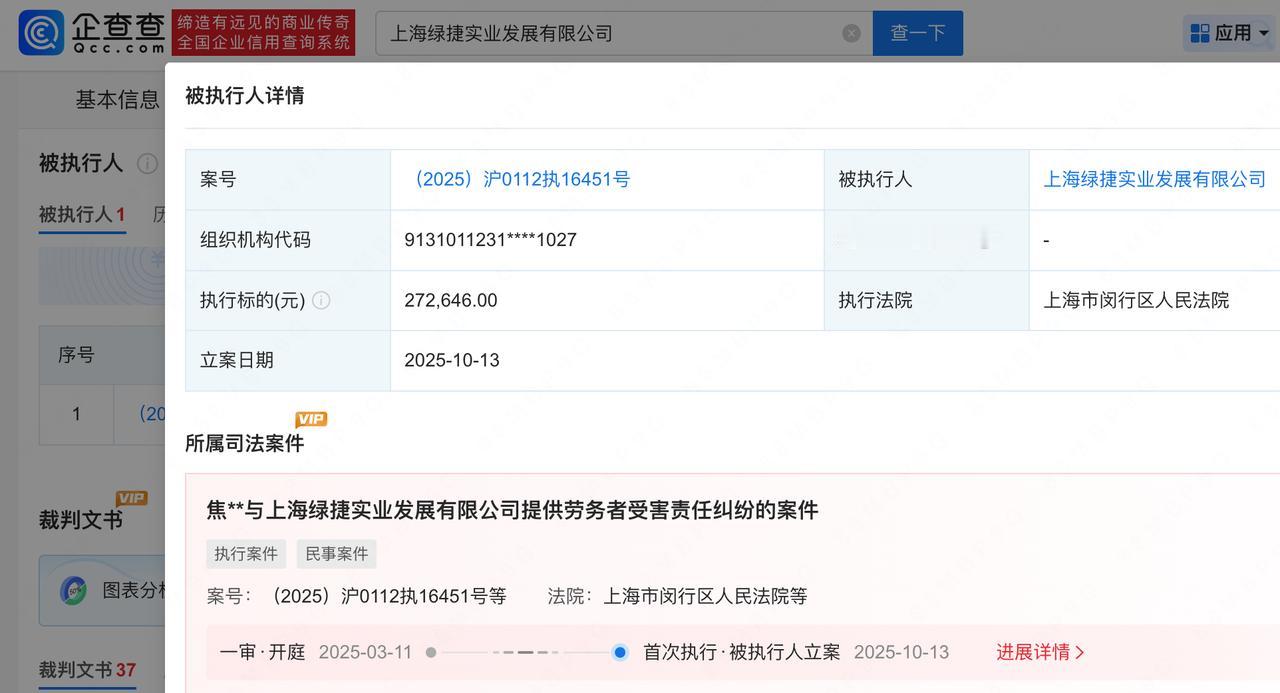Click the VIP badge above 所属司法案件
Screen dimensions: 1280x693
(311, 420)
